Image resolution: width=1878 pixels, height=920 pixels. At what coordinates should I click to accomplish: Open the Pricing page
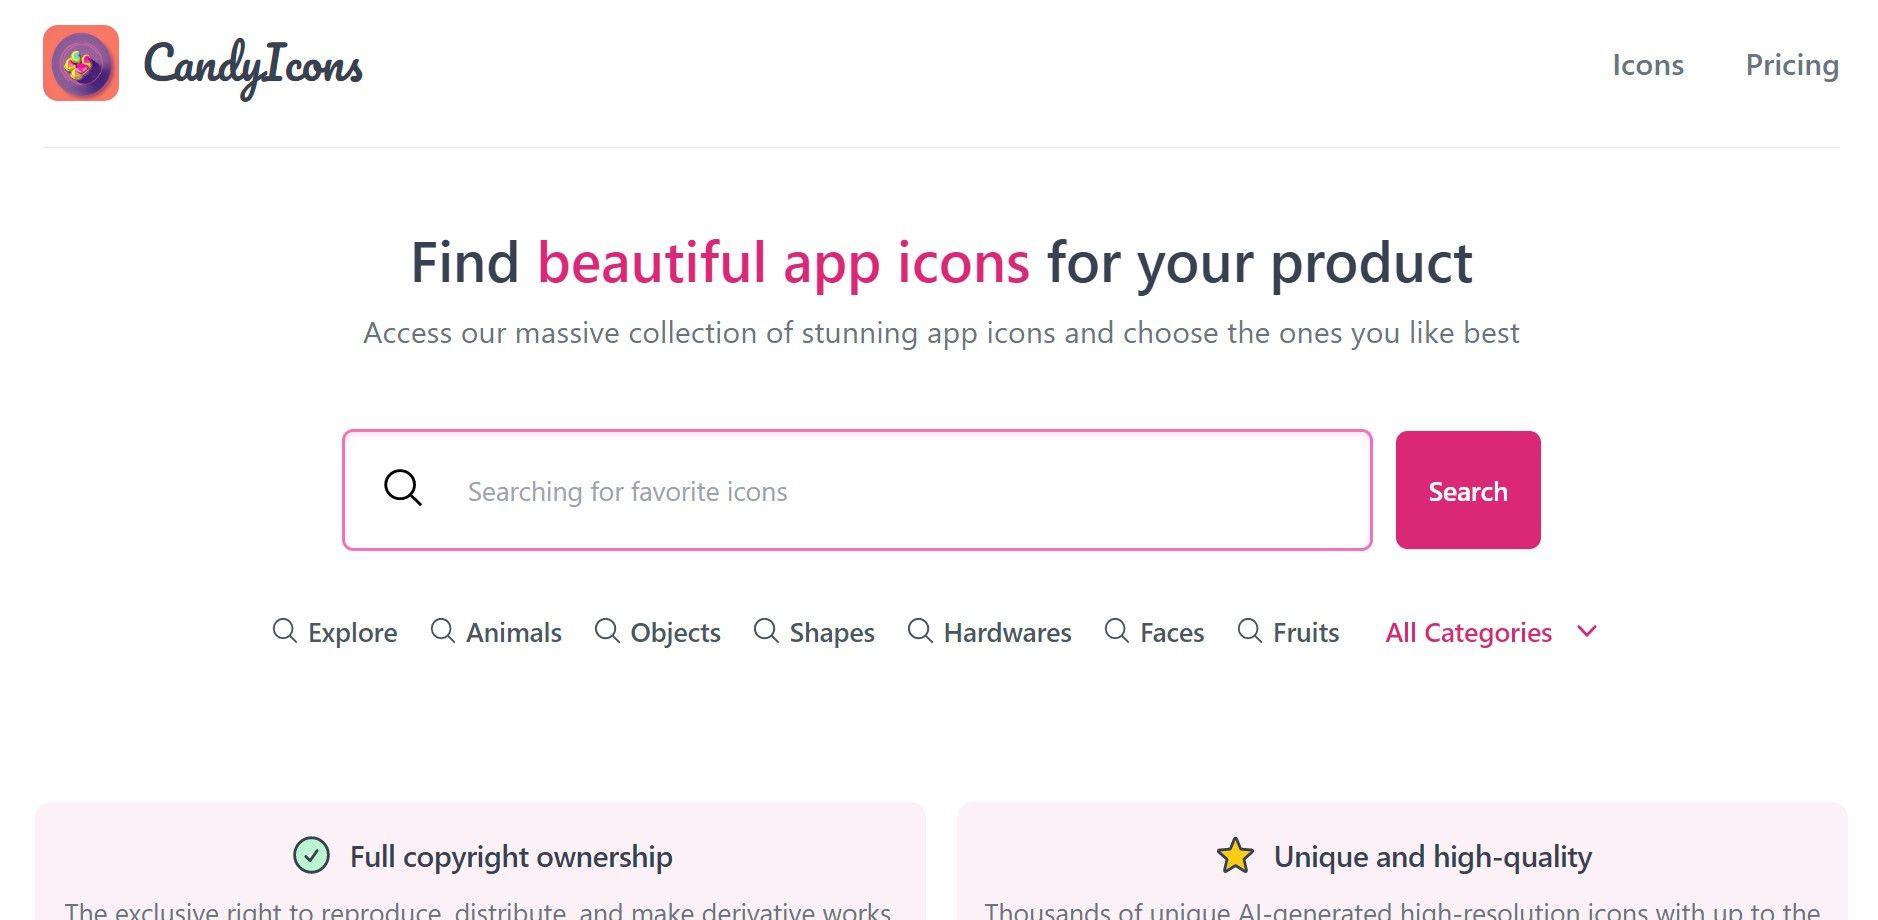click(x=1793, y=64)
